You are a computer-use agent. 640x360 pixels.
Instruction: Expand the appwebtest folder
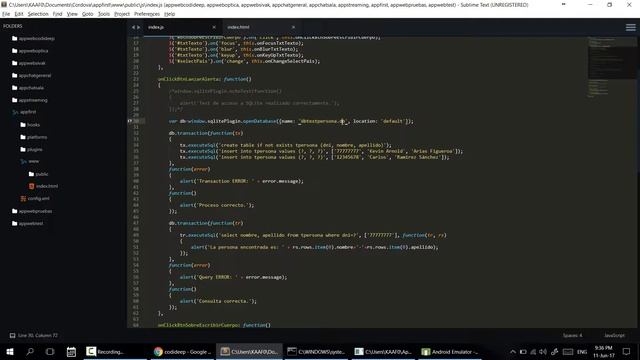pos(28,223)
